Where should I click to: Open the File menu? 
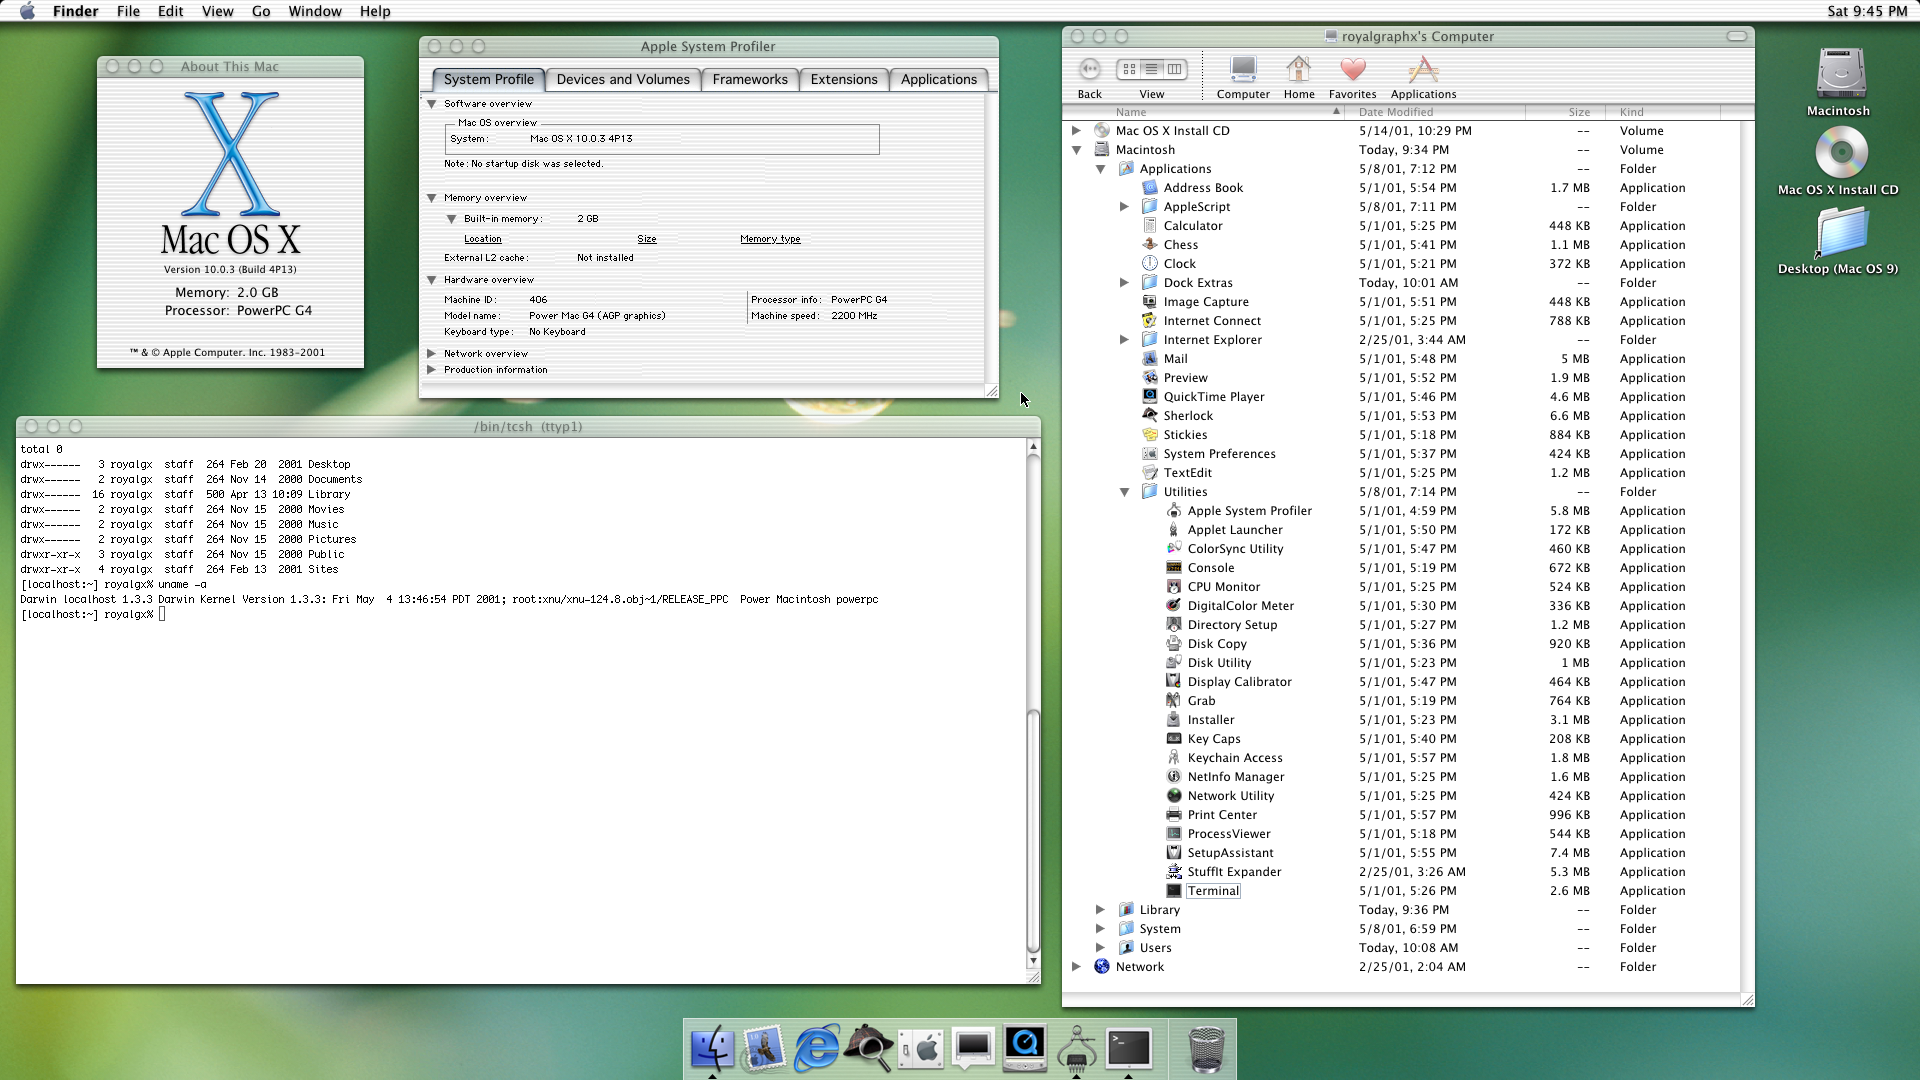(x=128, y=11)
